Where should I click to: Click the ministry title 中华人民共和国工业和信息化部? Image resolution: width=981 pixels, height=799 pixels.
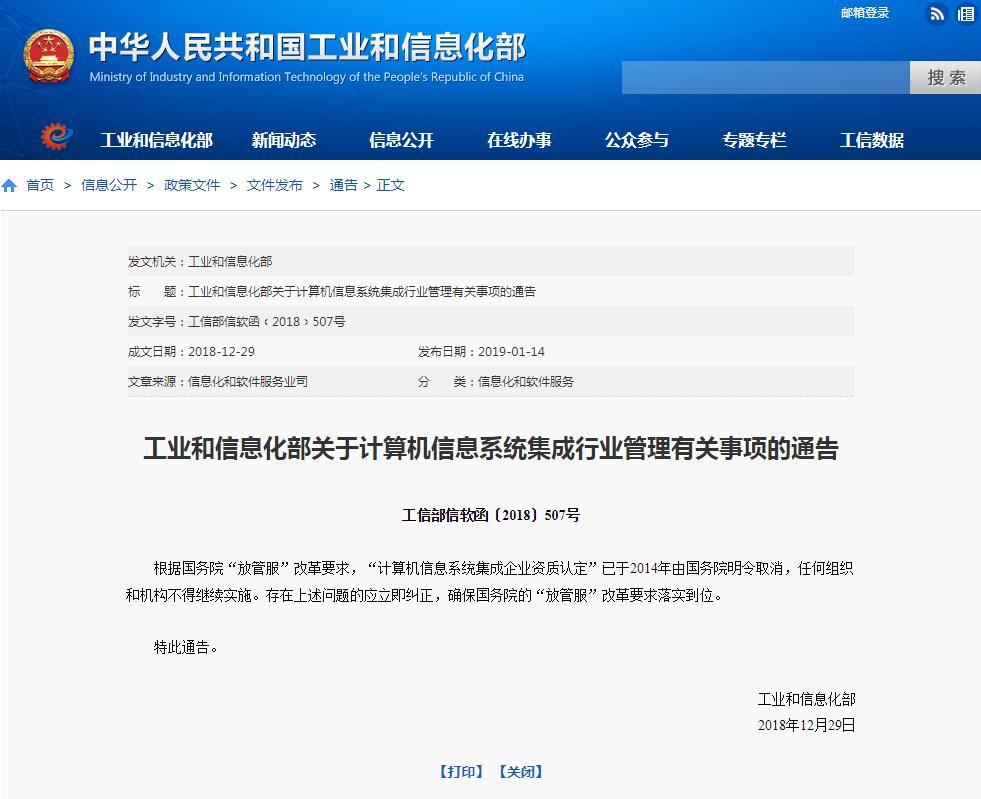[x=307, y=47]
